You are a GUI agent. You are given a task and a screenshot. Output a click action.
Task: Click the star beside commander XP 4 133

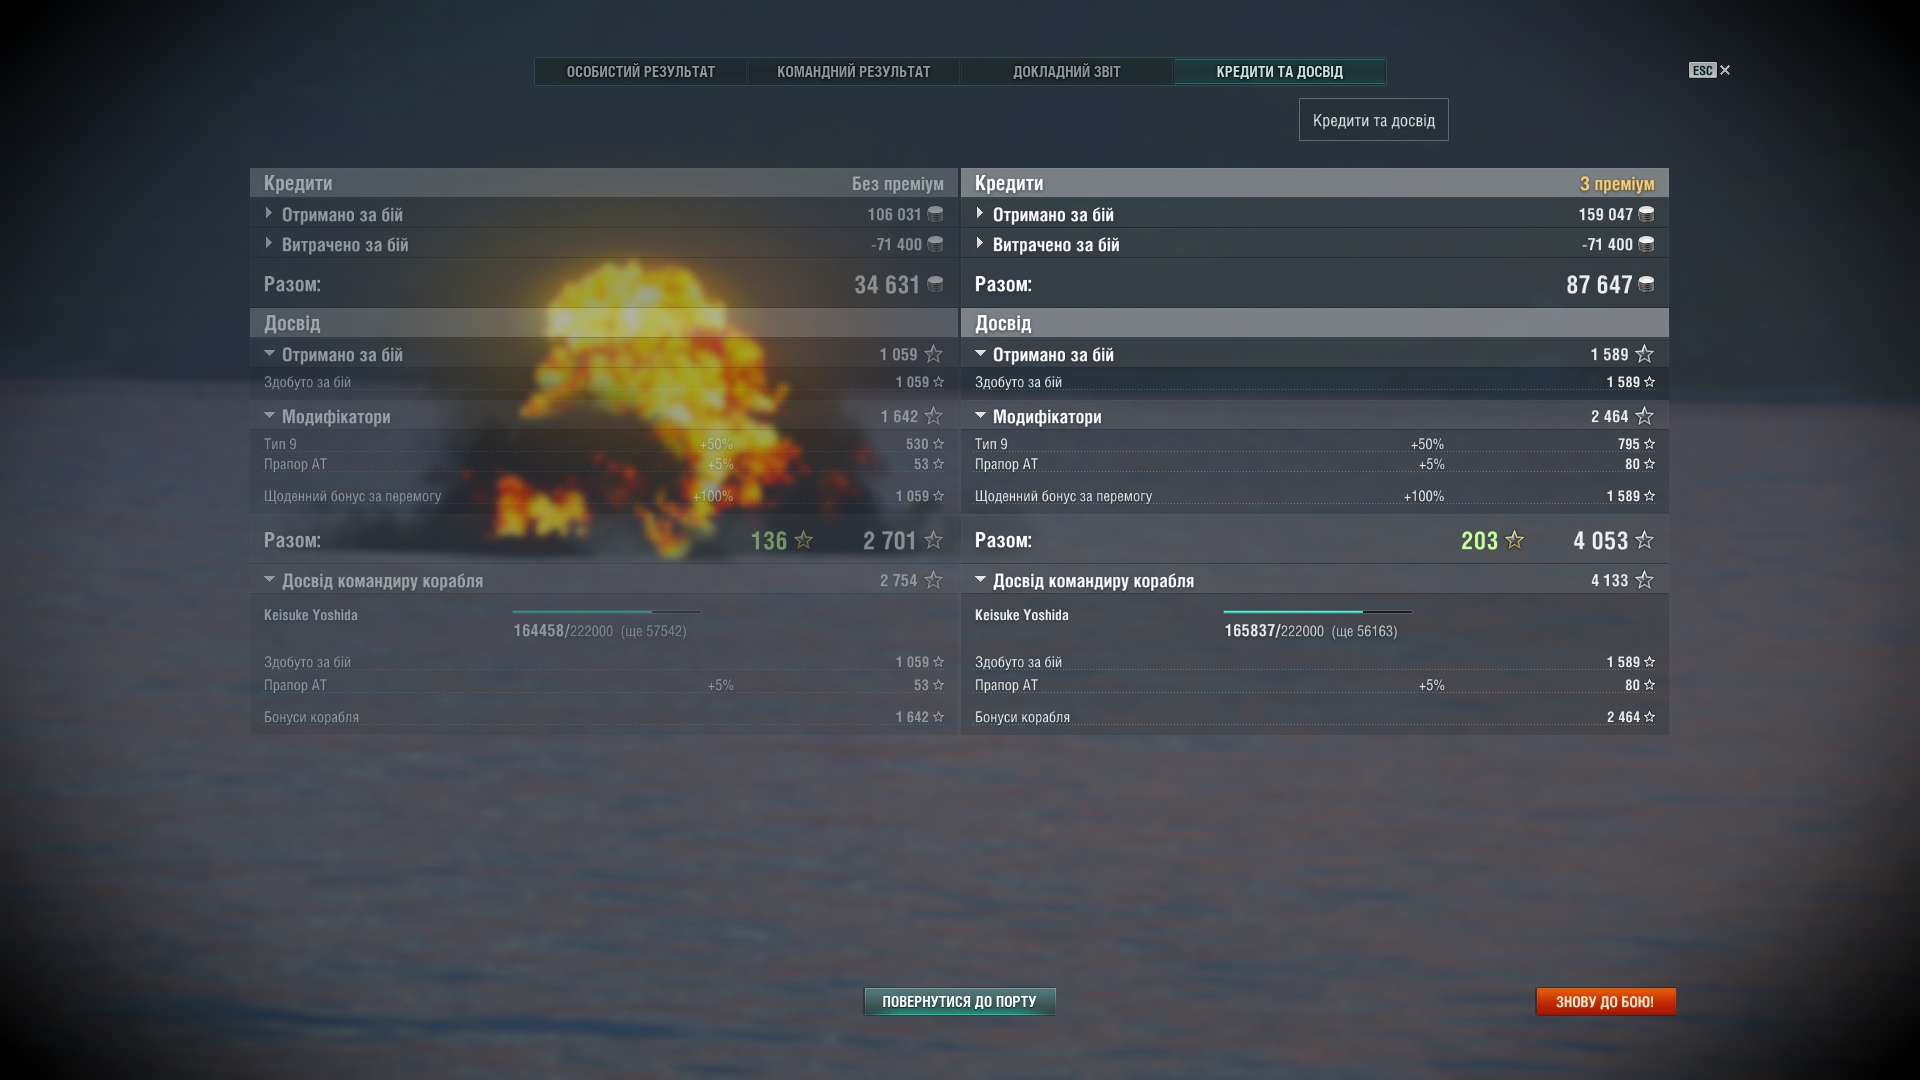(x=1644, y=580)
